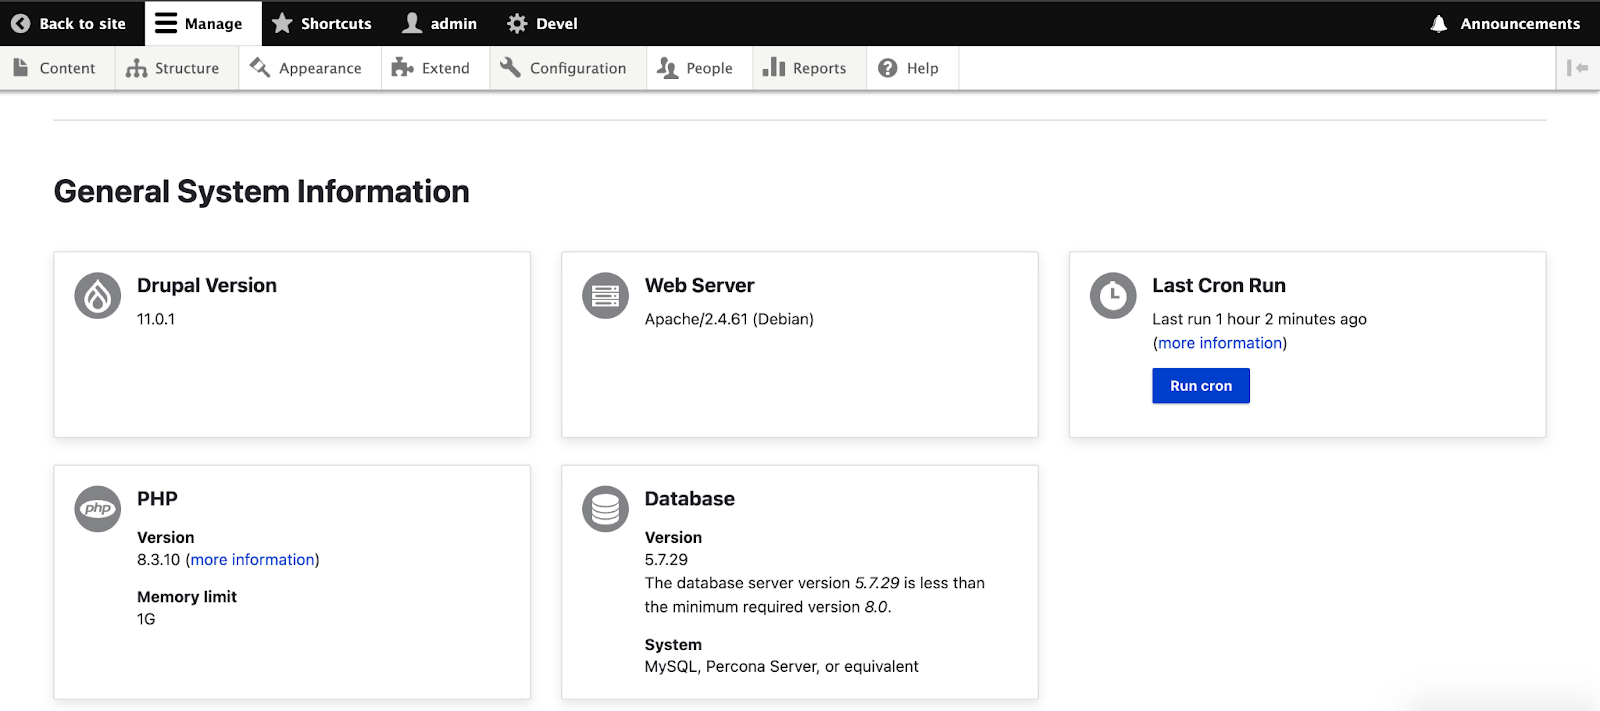Viewport: 1600px width, 711px height.
Task: Go to the Configuration menu item
Action: click(x=567, y=68)
